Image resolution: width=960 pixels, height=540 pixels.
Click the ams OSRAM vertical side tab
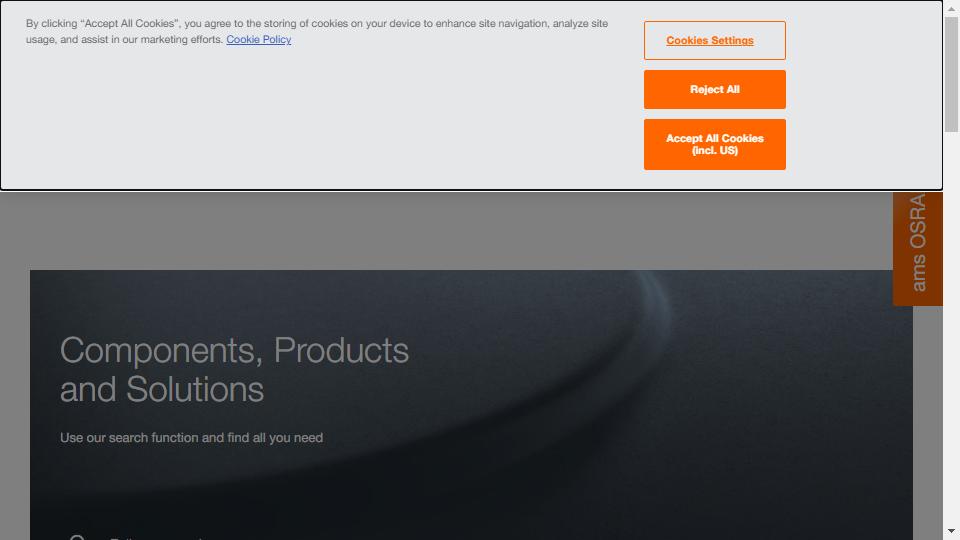pyautogui.click(x=917, y=248)
